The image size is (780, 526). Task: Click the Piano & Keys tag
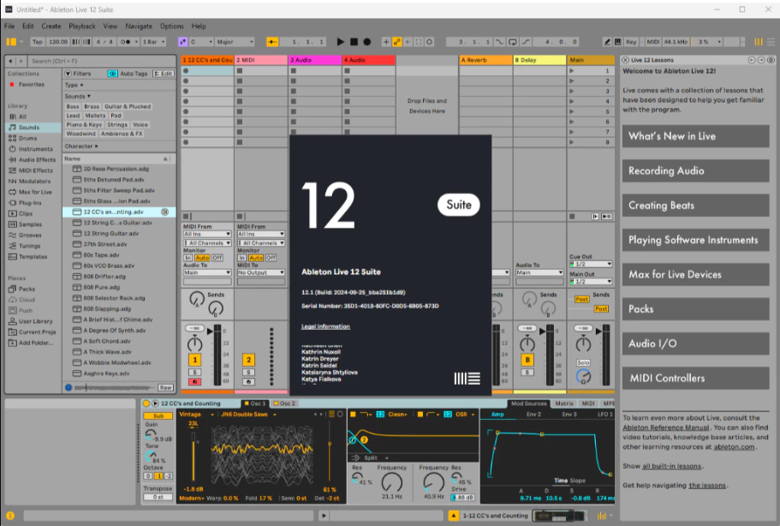84,124
